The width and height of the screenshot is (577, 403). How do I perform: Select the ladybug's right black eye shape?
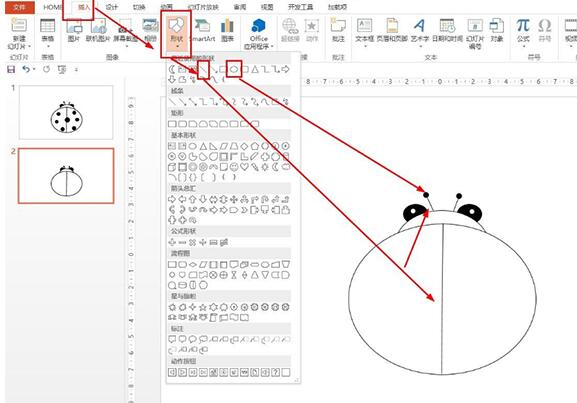pos(470,212)
